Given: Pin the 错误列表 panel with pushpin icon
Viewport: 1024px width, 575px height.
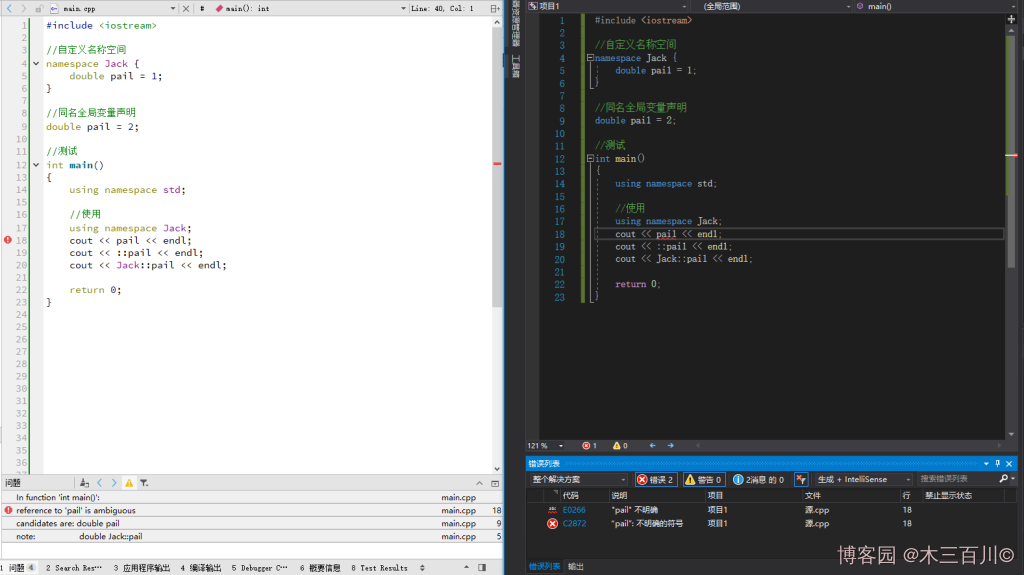Looking at the screenshot, I should [x=997, y=464].
